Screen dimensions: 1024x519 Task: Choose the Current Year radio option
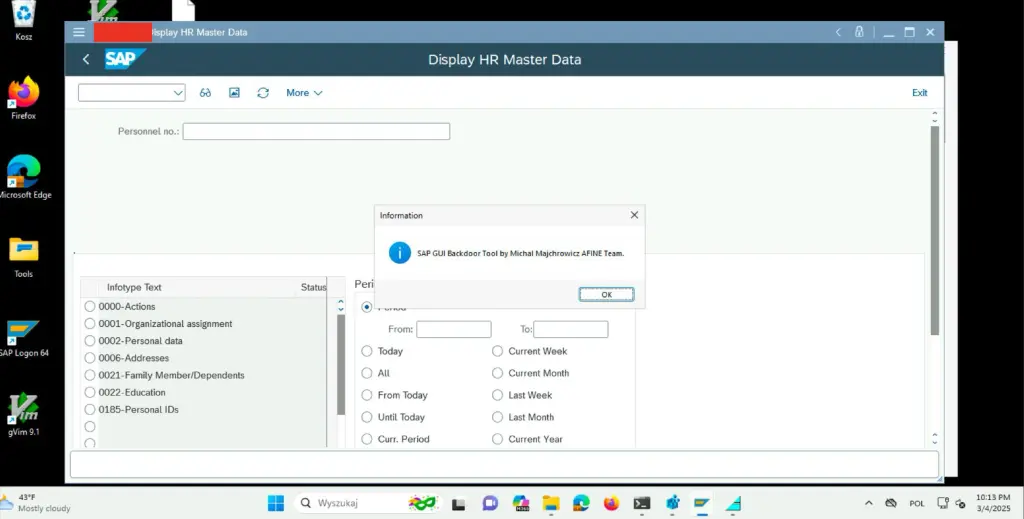(x=498, y=439)
